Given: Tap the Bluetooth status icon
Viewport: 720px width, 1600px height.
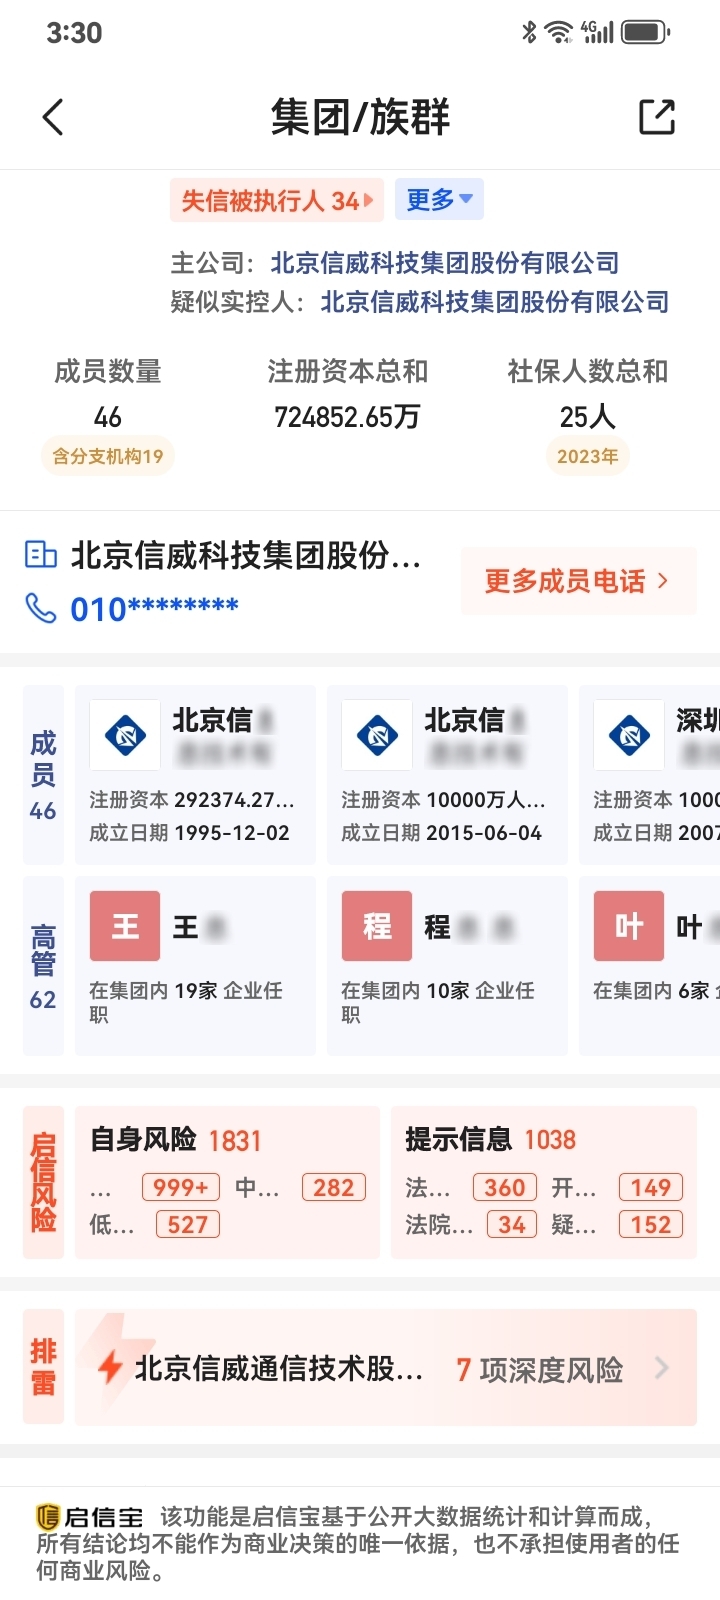Looking at the screenshot, I should (530, 32).
